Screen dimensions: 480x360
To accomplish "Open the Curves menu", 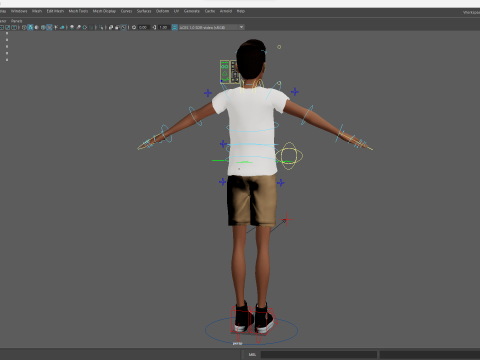I will pyautogui.click(x=126, y=11).
